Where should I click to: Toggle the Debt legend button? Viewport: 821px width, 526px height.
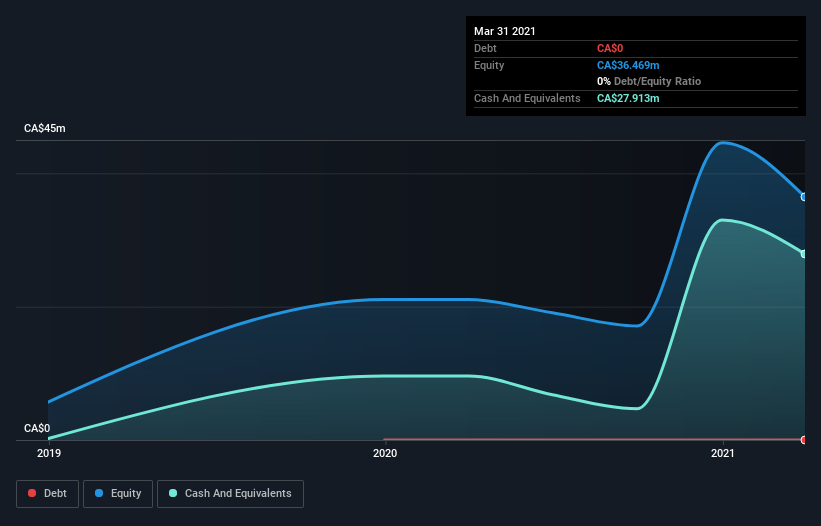click(48, 494)
